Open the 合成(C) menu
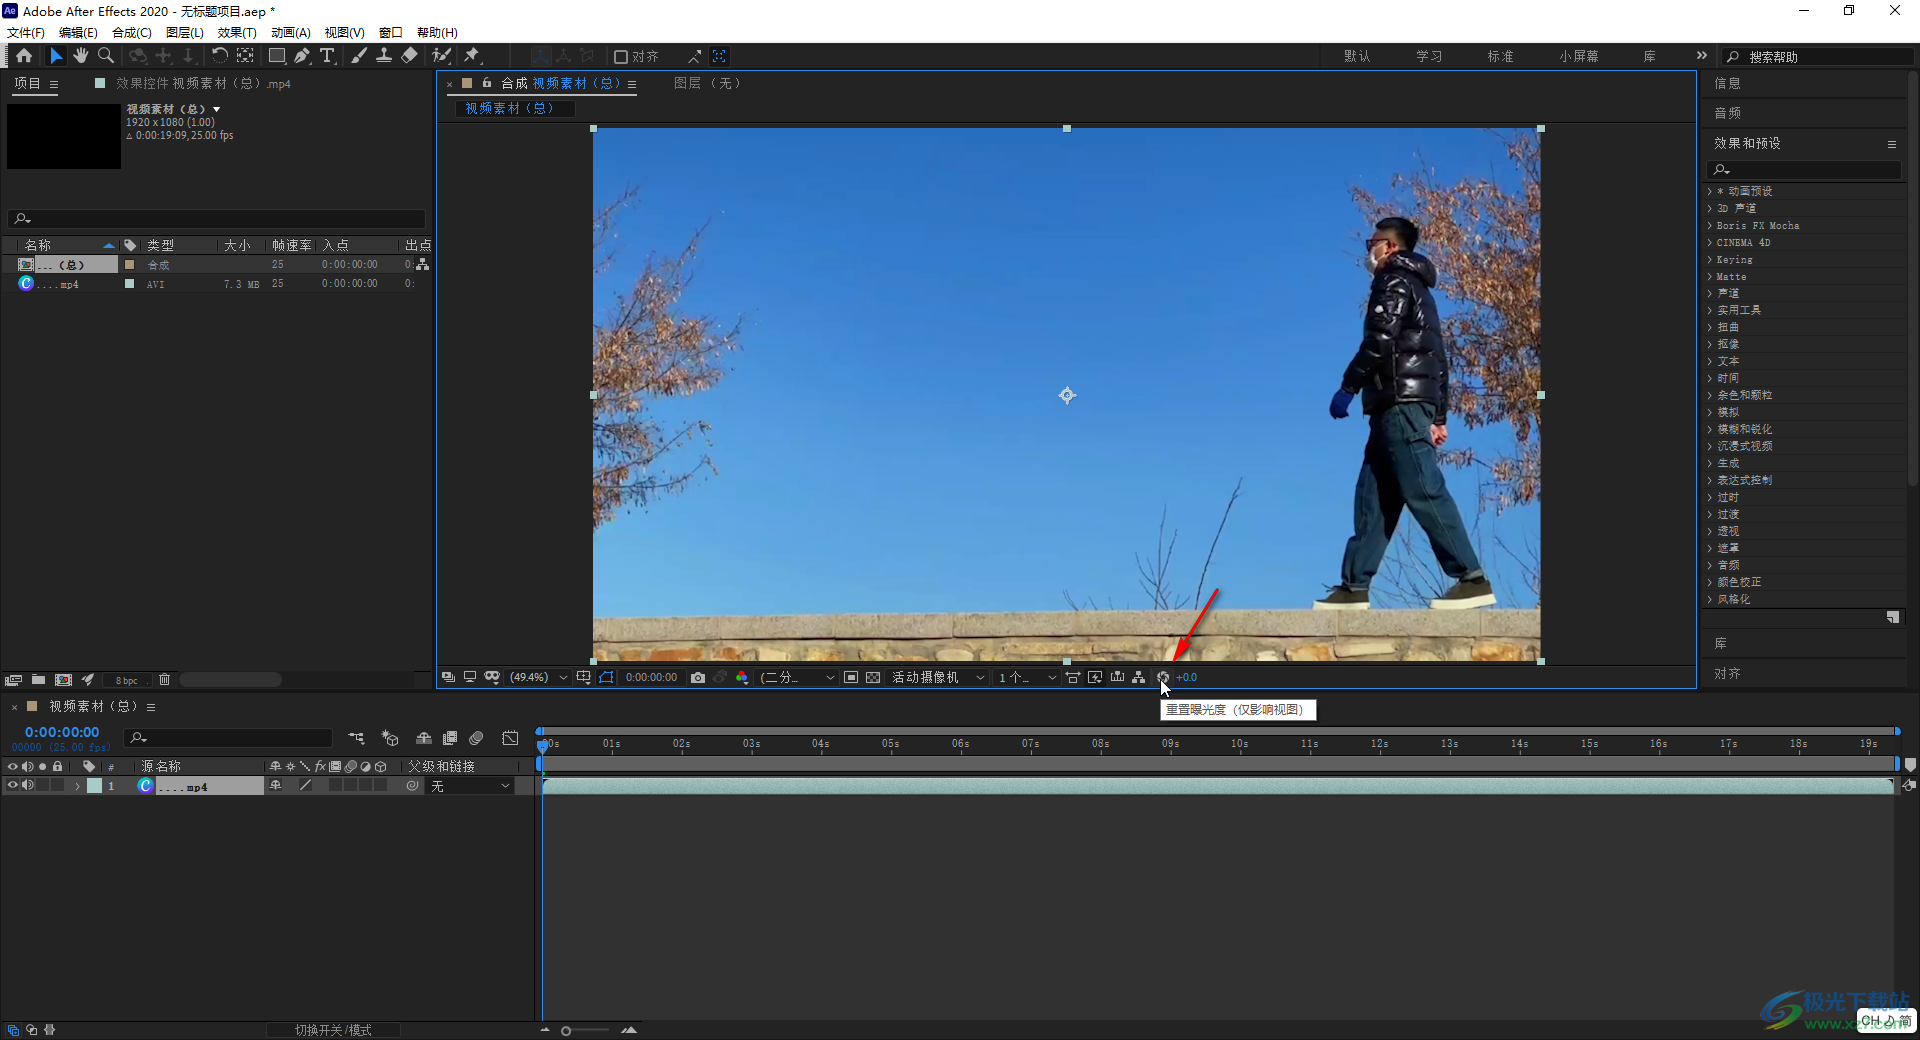Viewport: 1920px width, 1040px height. point(131,33)
